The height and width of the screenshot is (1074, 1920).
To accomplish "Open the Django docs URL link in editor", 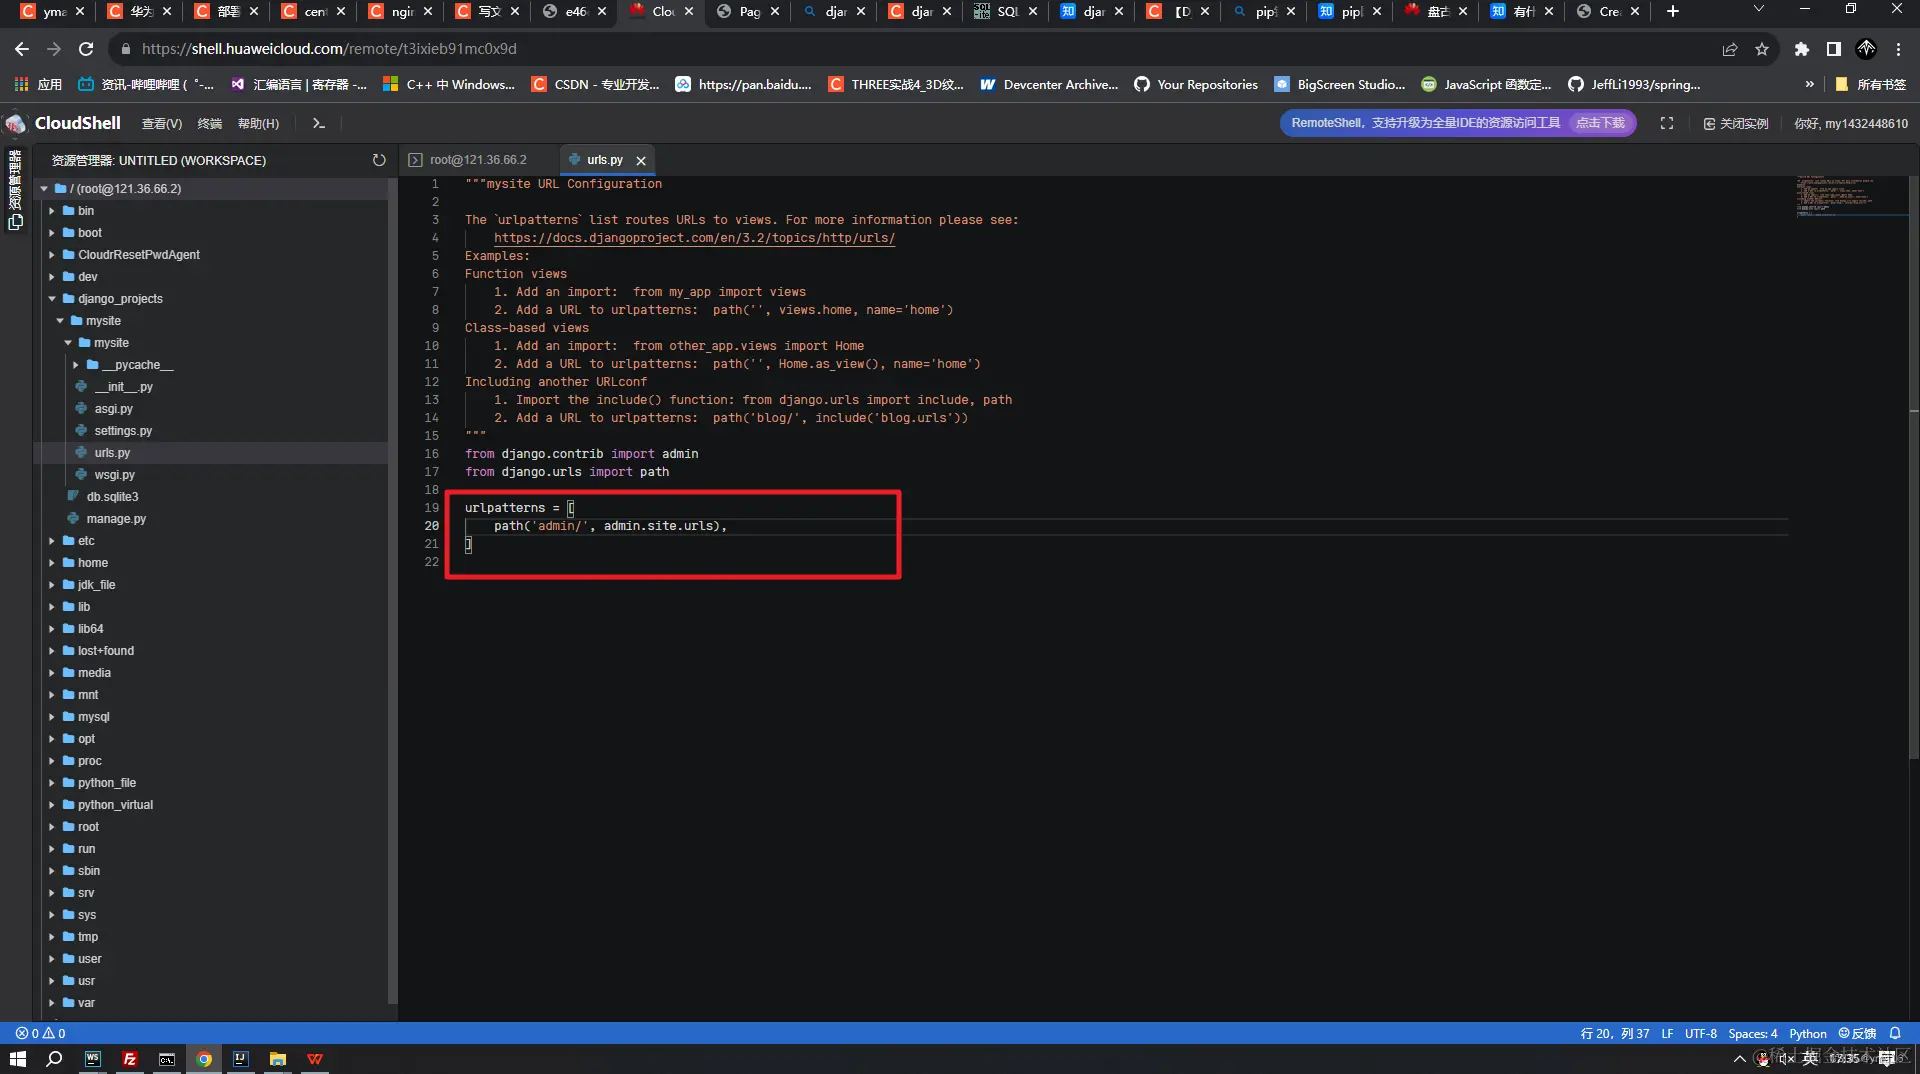I will [x=694, y=238].
